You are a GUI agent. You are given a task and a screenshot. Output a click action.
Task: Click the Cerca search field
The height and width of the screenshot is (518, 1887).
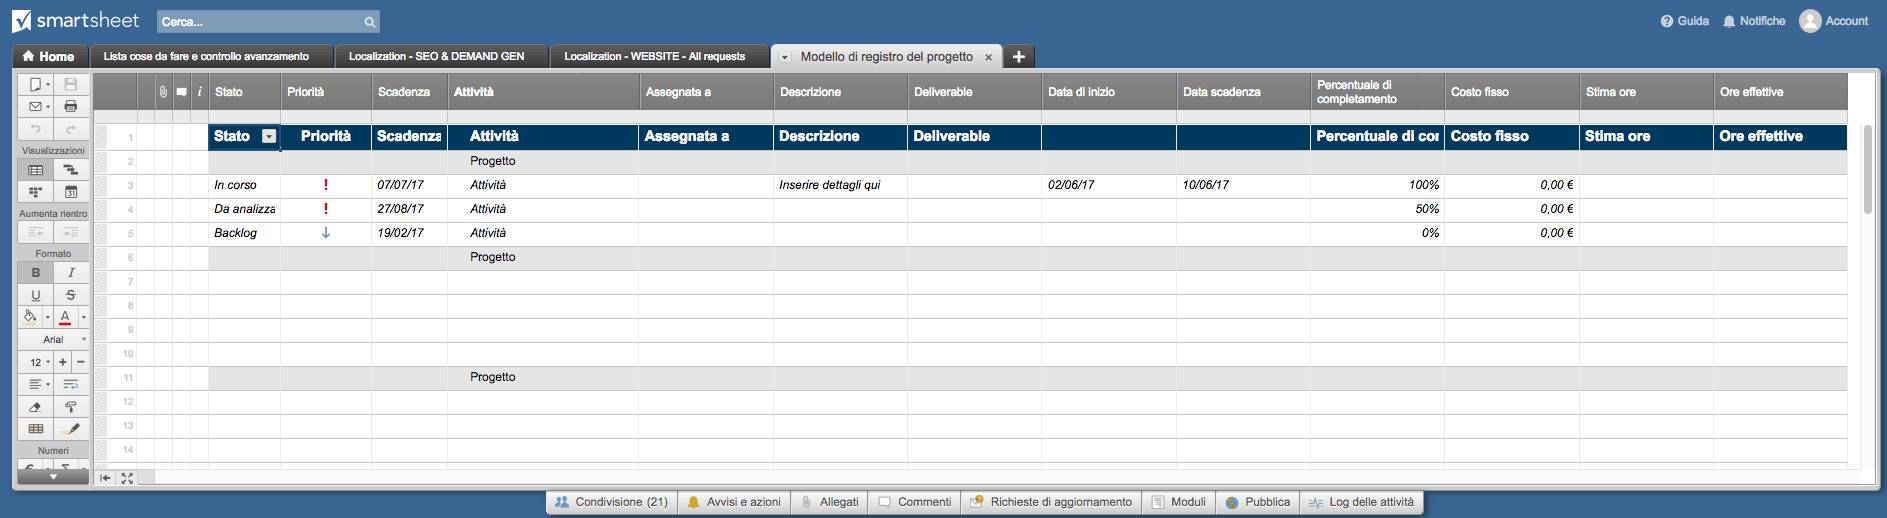(x=260, y=22)
